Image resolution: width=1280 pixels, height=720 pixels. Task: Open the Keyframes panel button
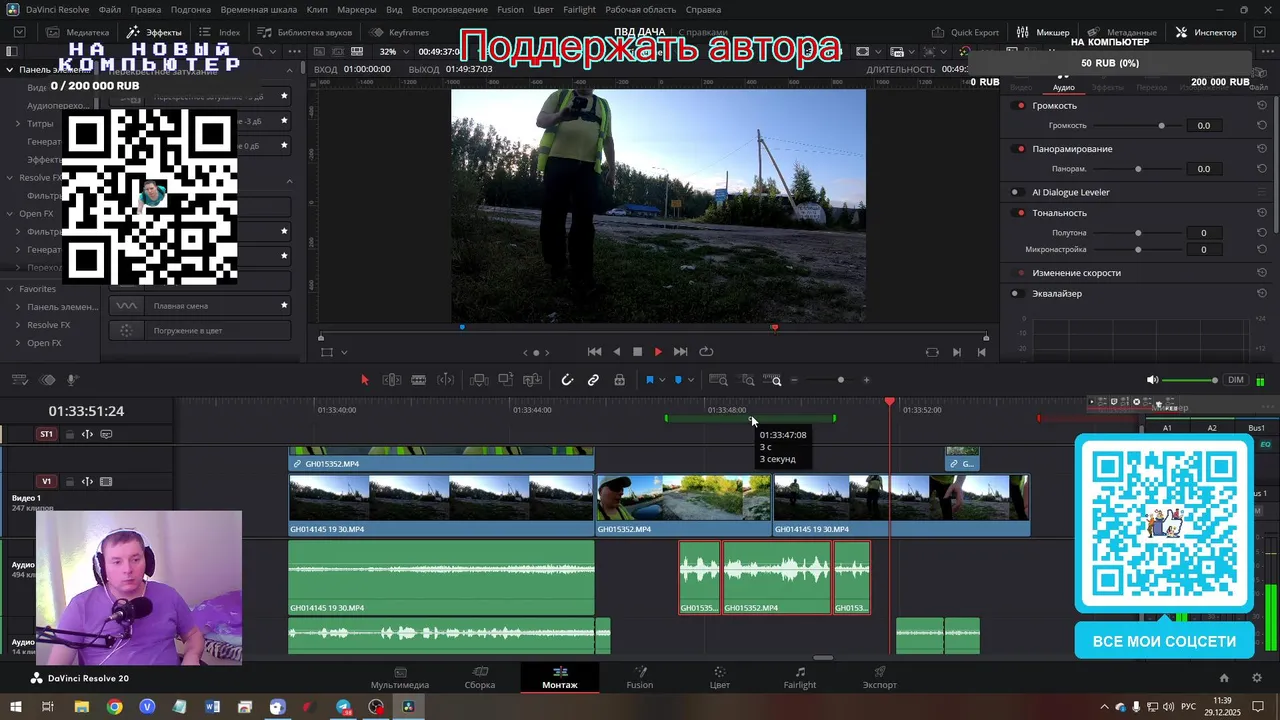pos(399,32)
